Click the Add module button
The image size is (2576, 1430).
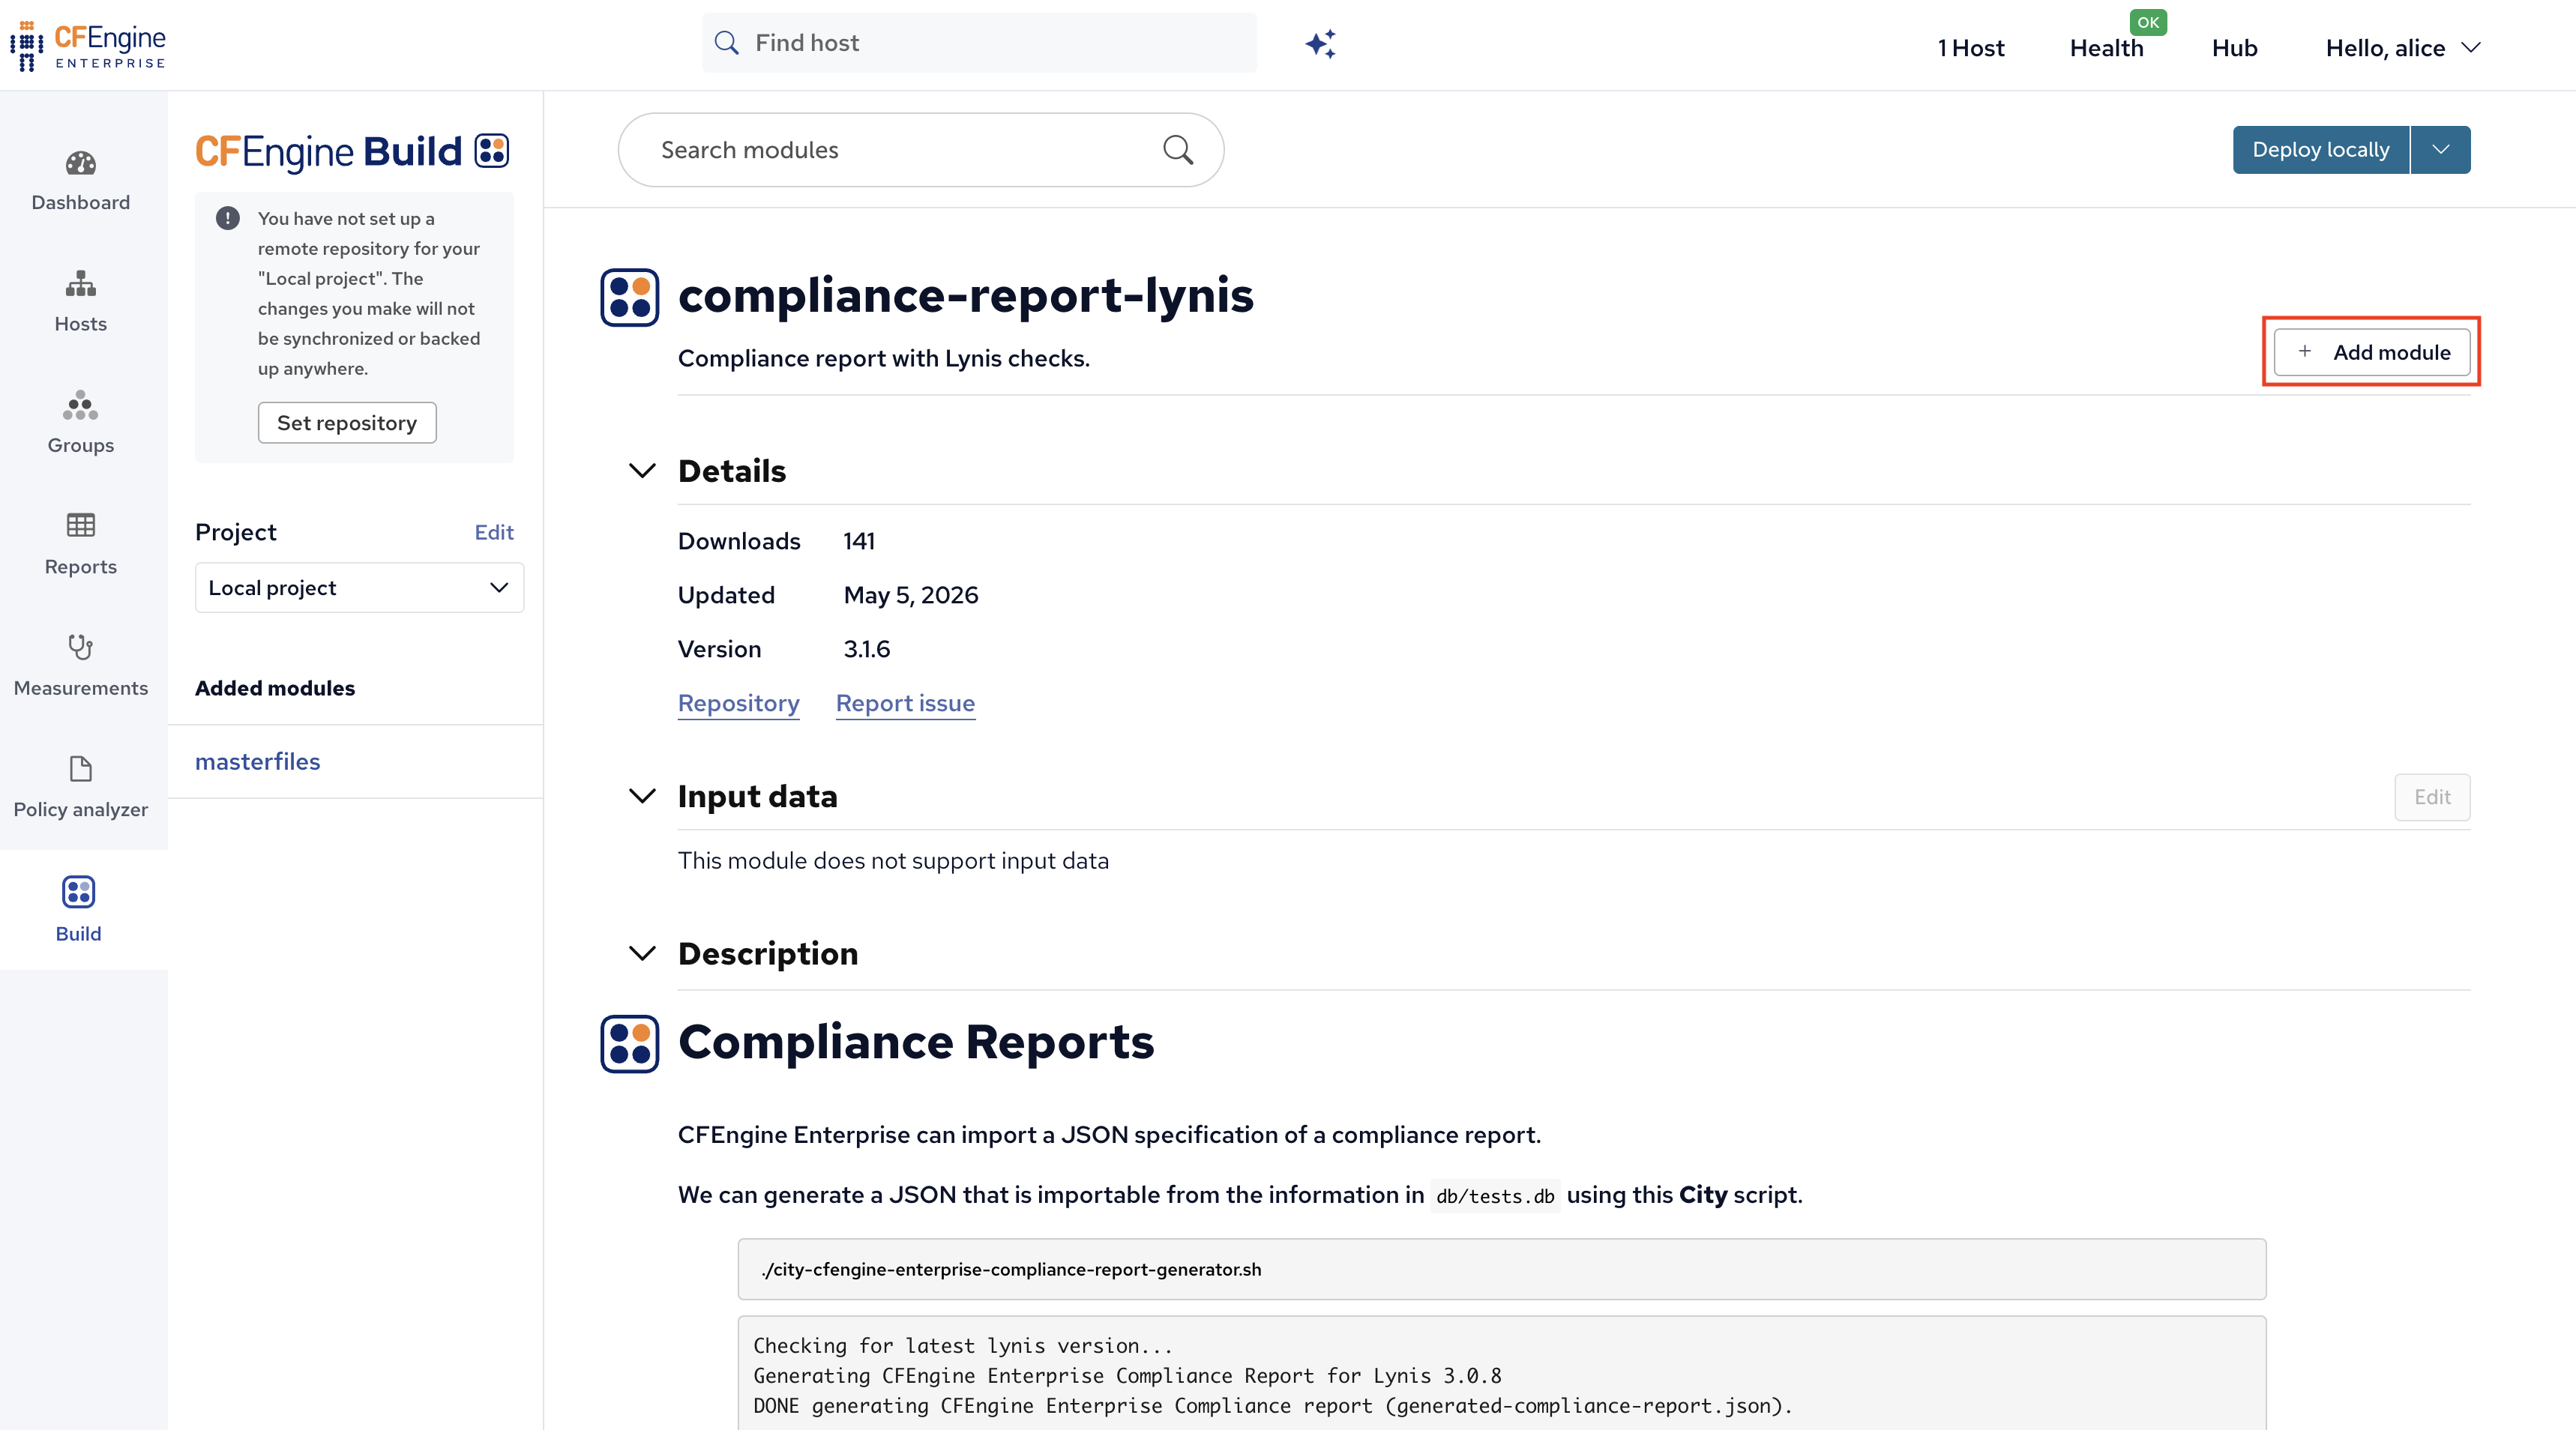(x=2372, y=352)
